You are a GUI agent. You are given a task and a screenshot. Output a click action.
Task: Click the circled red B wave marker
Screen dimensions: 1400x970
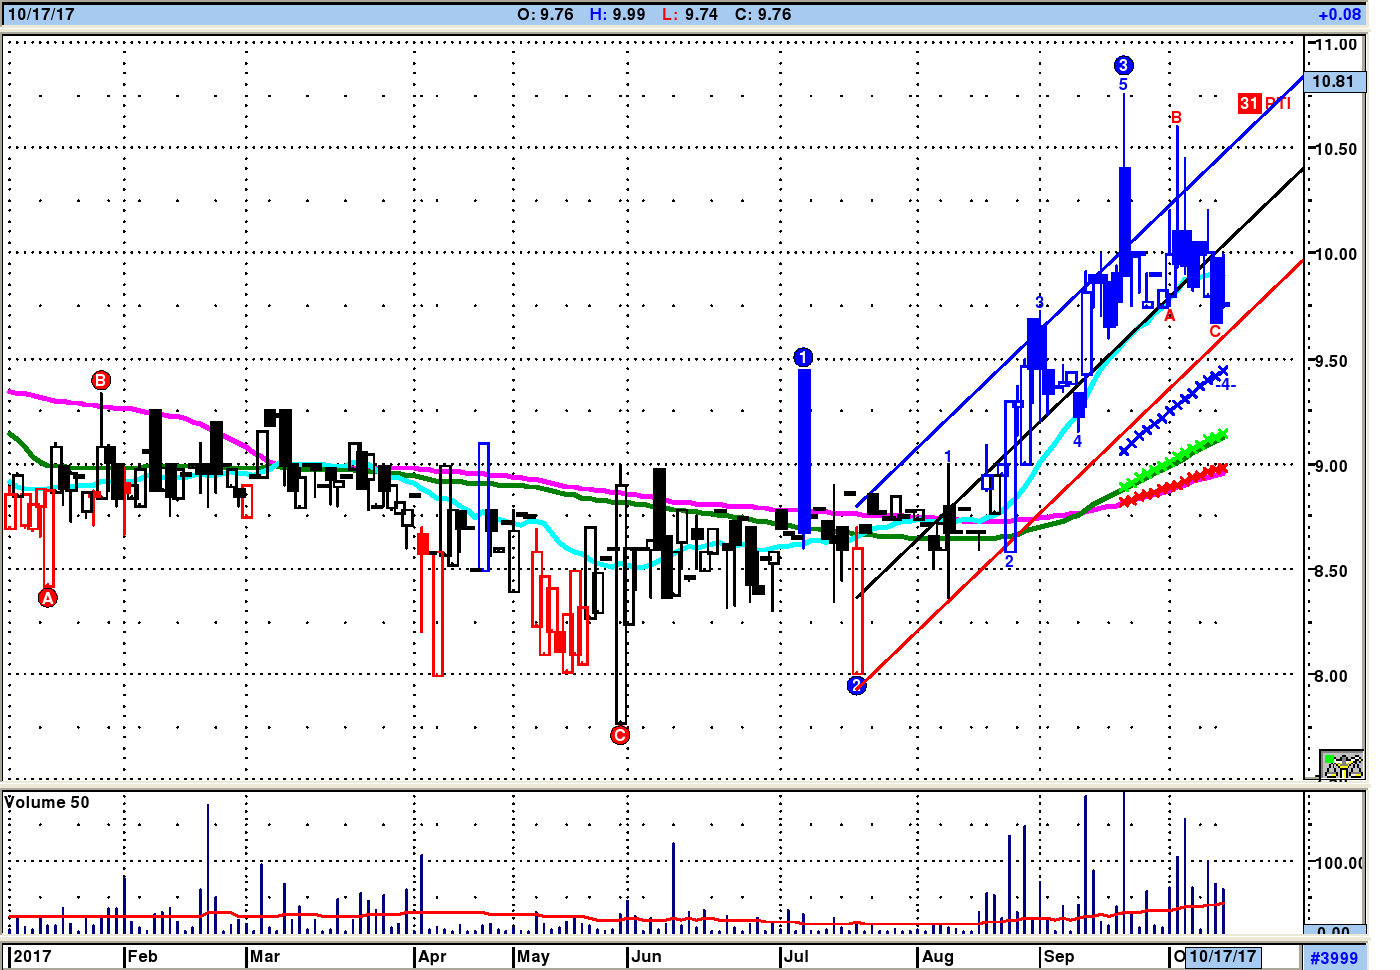(x=101, y=380)
